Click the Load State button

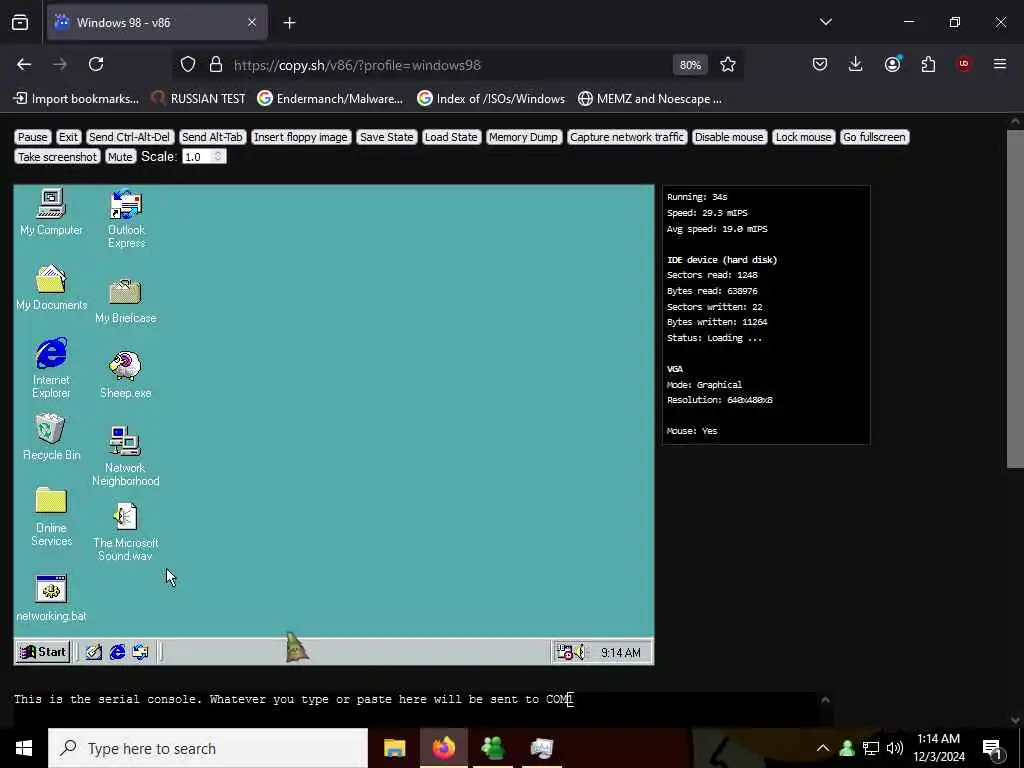(x=451, y=137)
